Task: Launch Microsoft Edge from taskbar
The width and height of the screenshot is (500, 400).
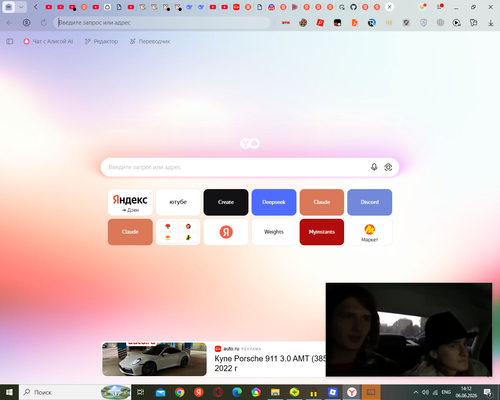Action: (237, 392)
